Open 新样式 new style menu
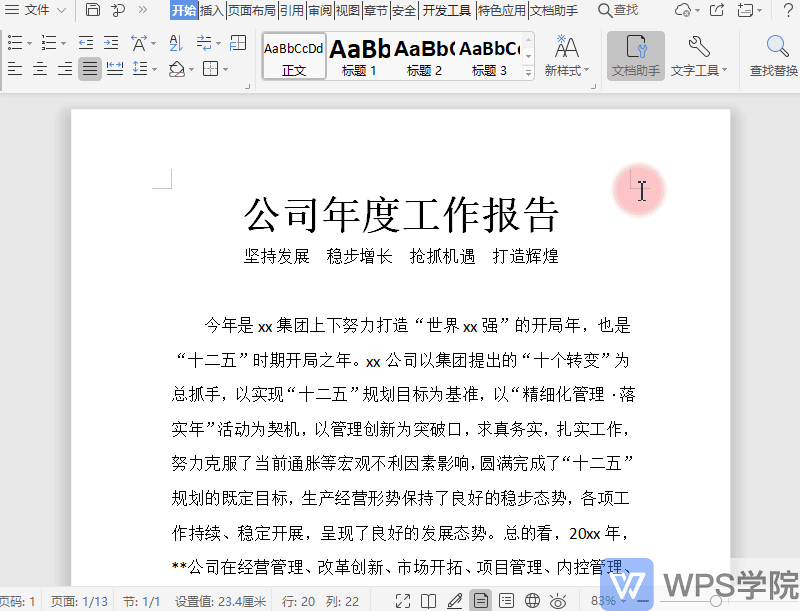This screenshot has height=611, width=800. pos(566,56)
